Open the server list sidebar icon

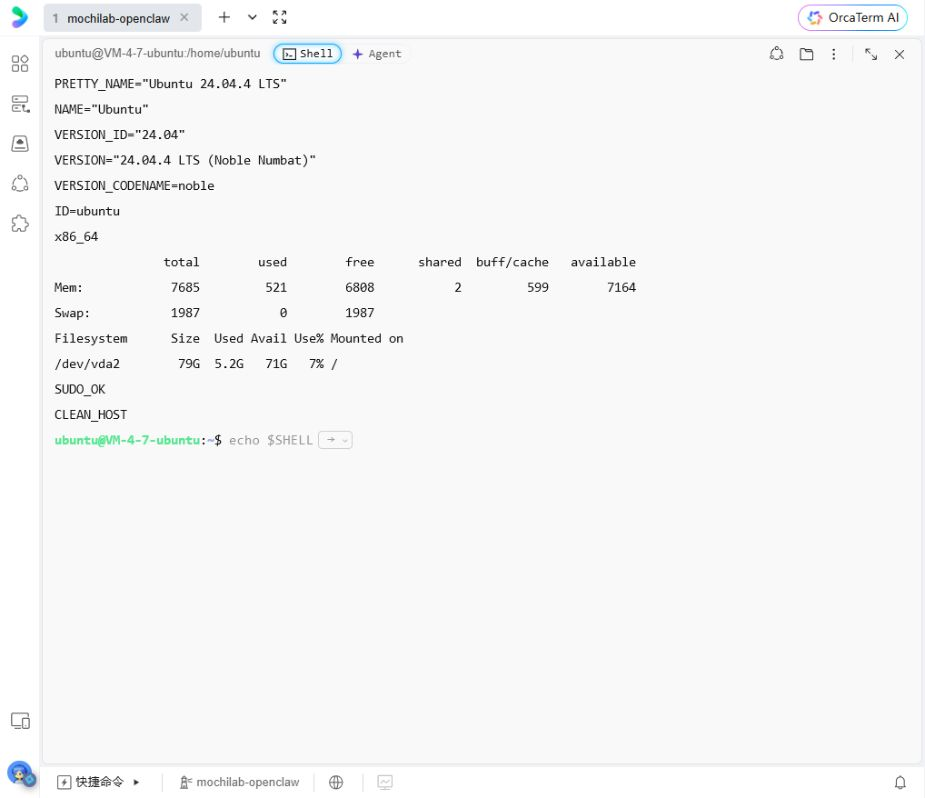click(20, 104)
